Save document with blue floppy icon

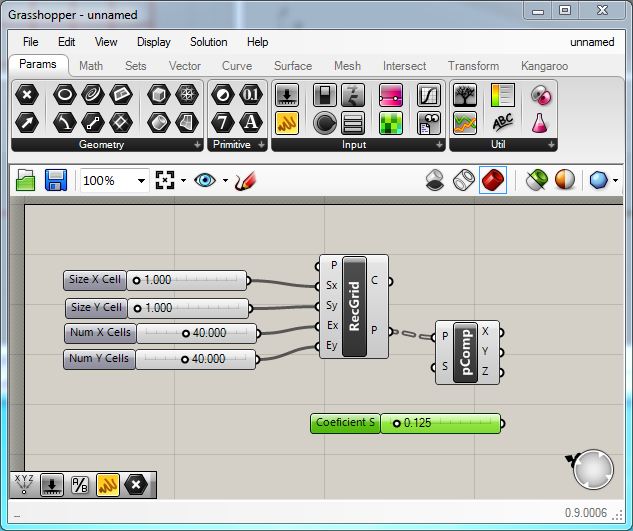point(56,180)
